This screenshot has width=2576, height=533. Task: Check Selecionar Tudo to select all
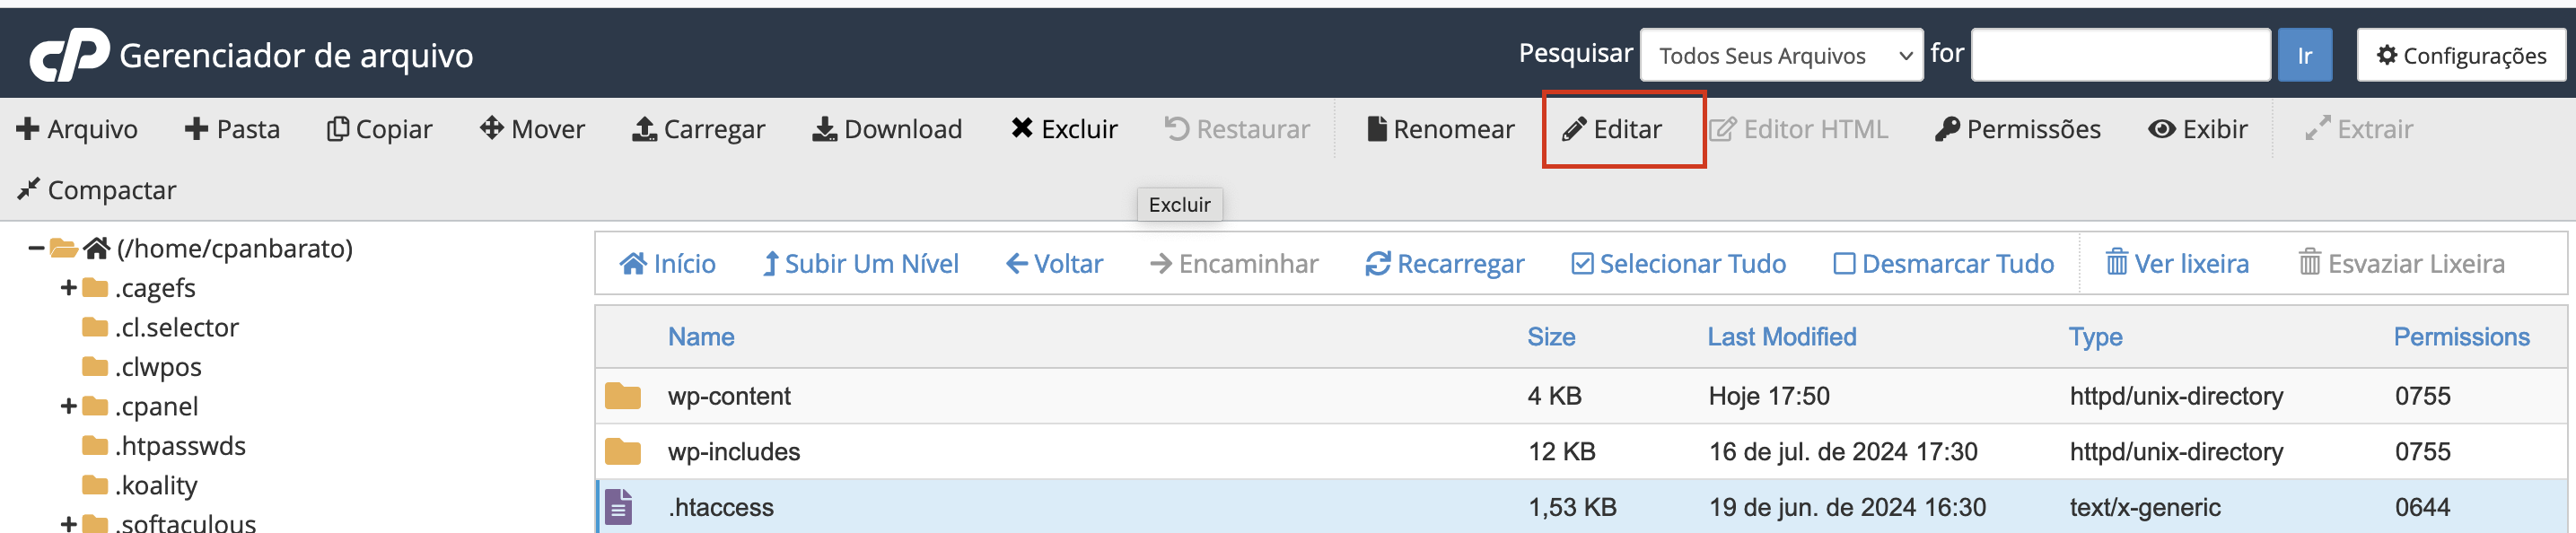tap(1679, 264)
